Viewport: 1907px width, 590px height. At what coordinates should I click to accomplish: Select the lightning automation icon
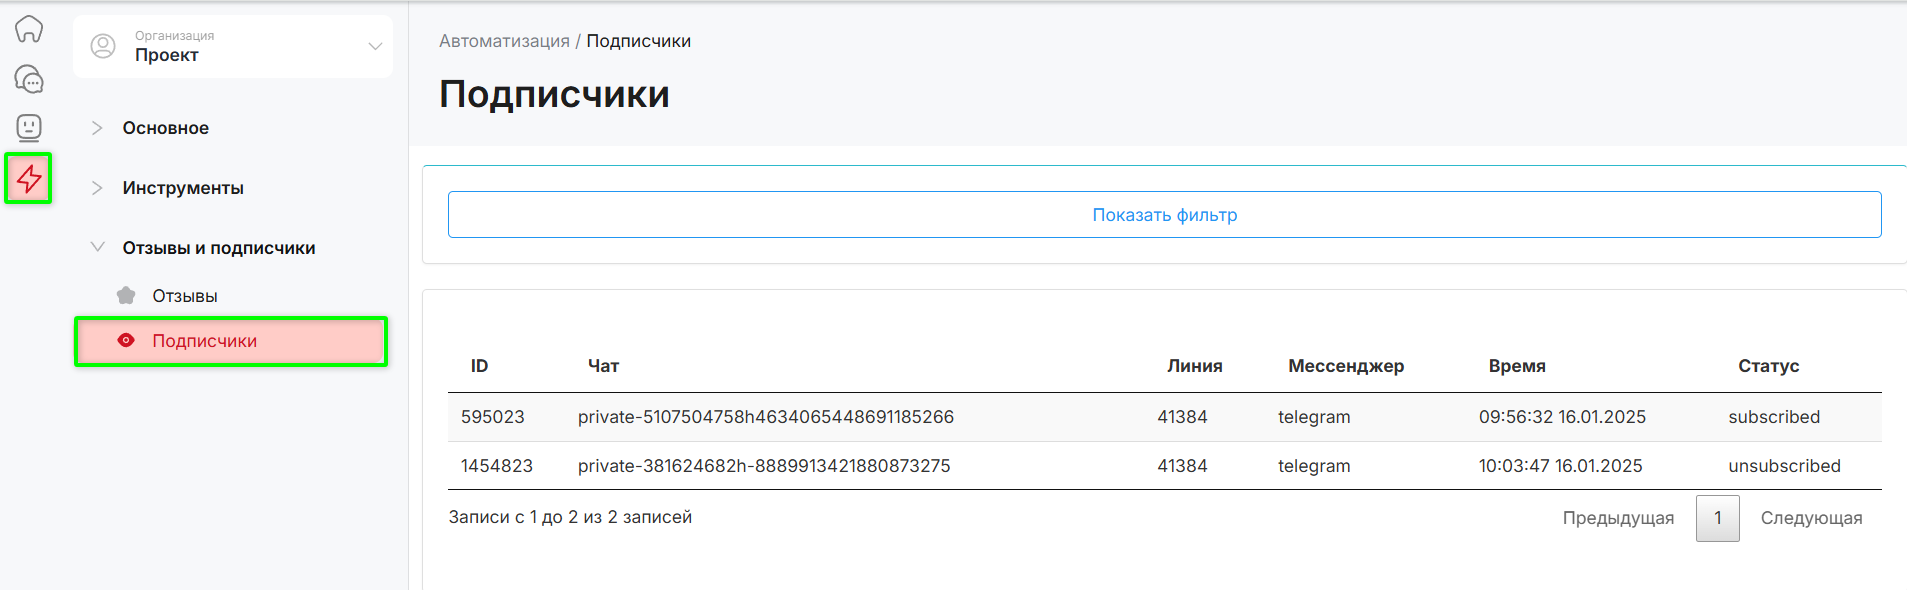(x=29, y=179)
